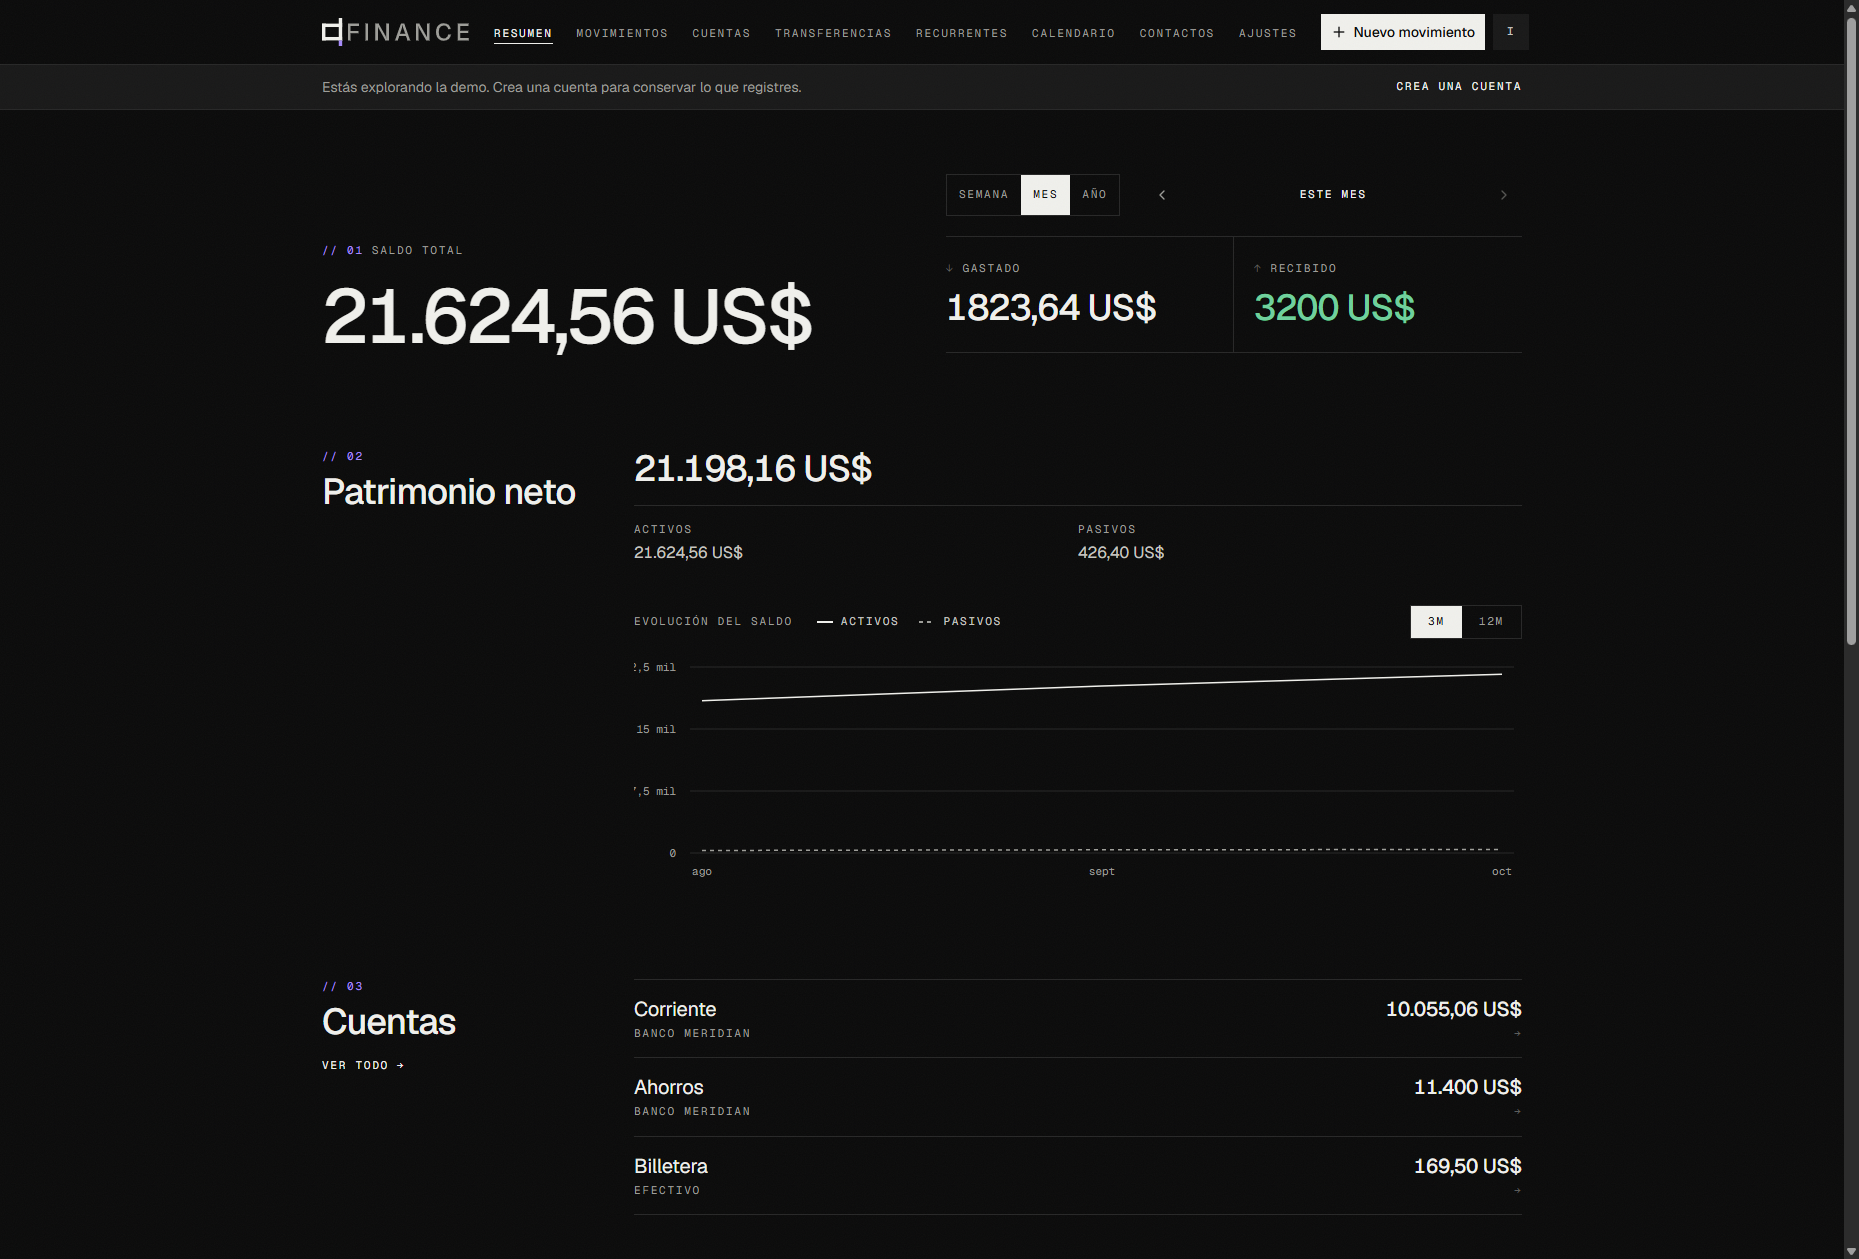Click the Pasivos legend label in chart

[972, 622]
